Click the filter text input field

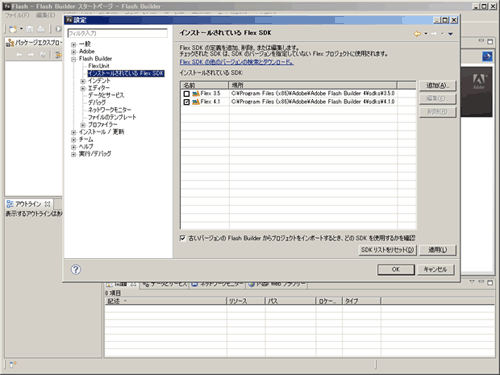click(x=118, y=33)
